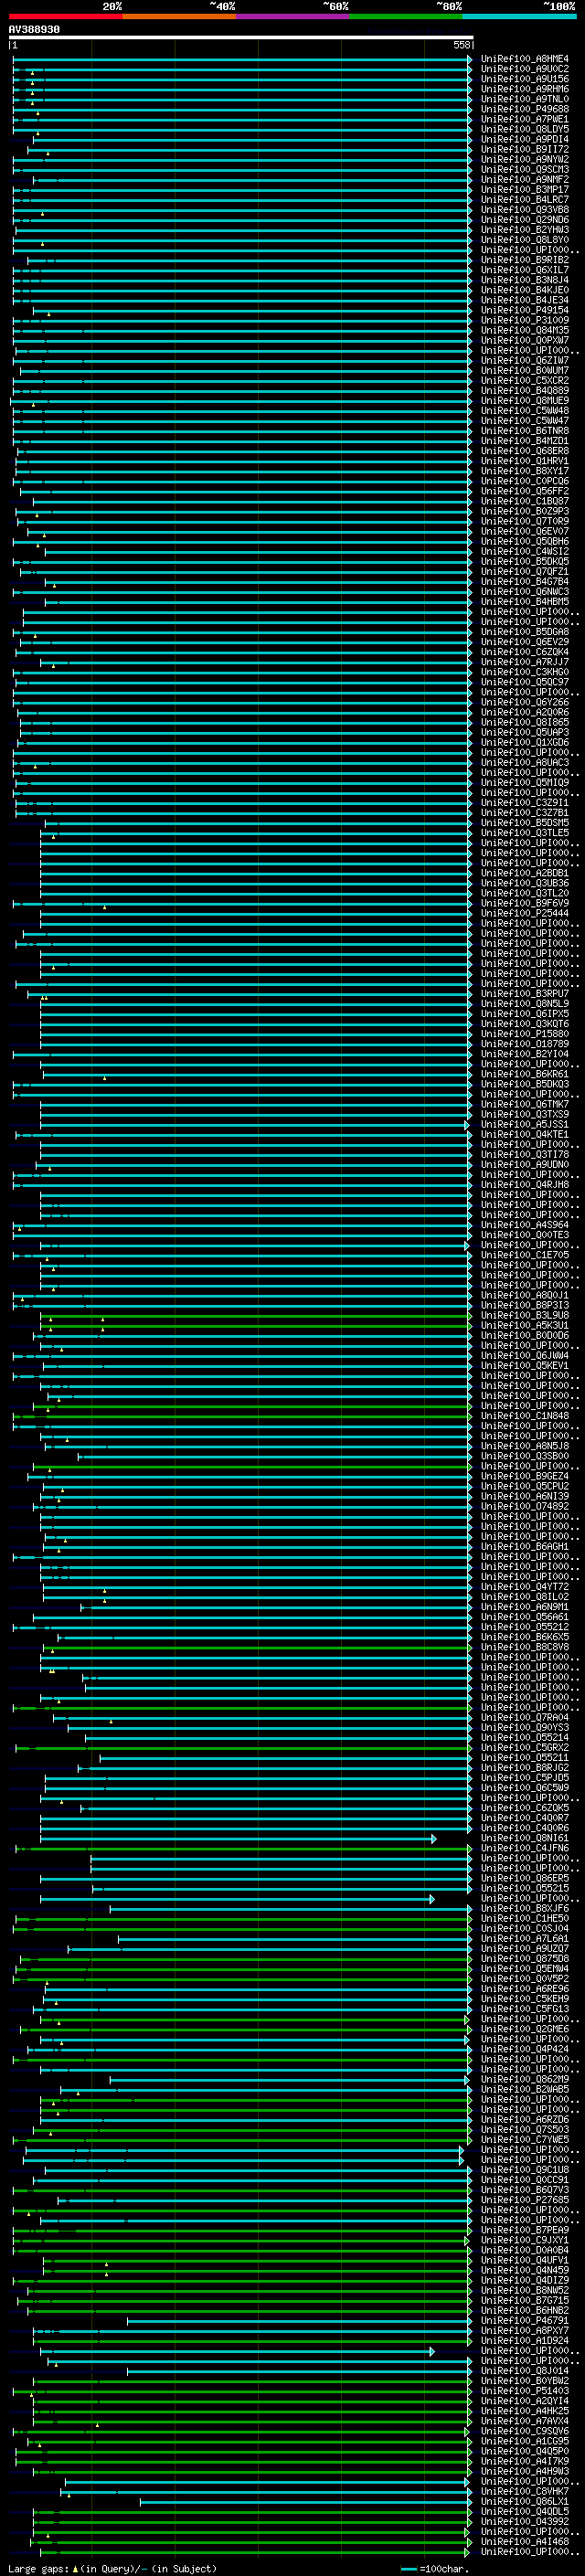The image size is (585, 2576).
Task: Select the UniRef100_B3MP17 label
Action: coord(525,190)
